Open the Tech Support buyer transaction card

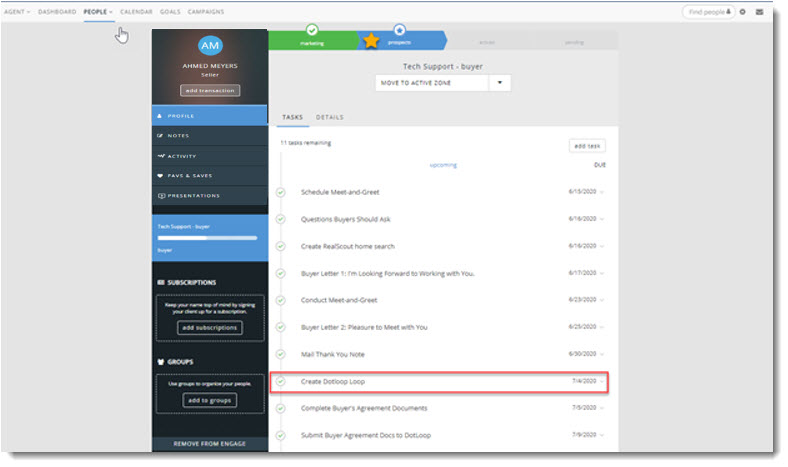[x=210, y=238]
